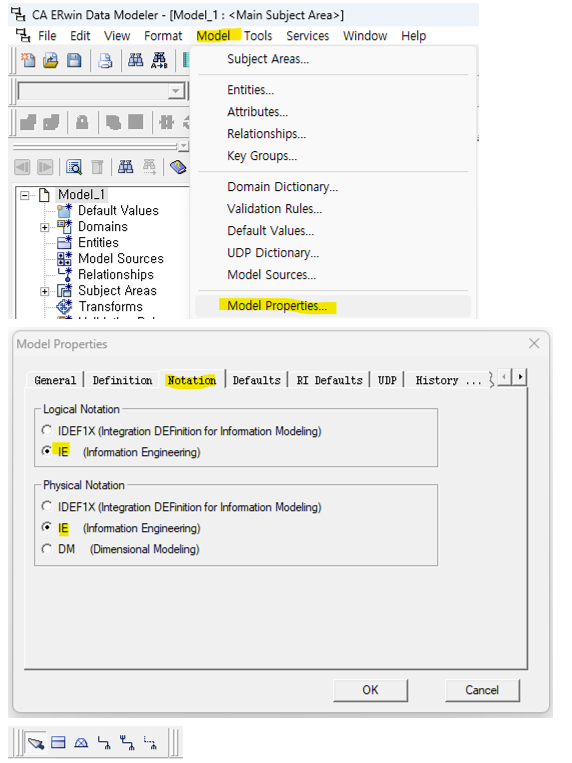Click inside the empty combo box field
The image size is (572, 763).
pos(93,91)
